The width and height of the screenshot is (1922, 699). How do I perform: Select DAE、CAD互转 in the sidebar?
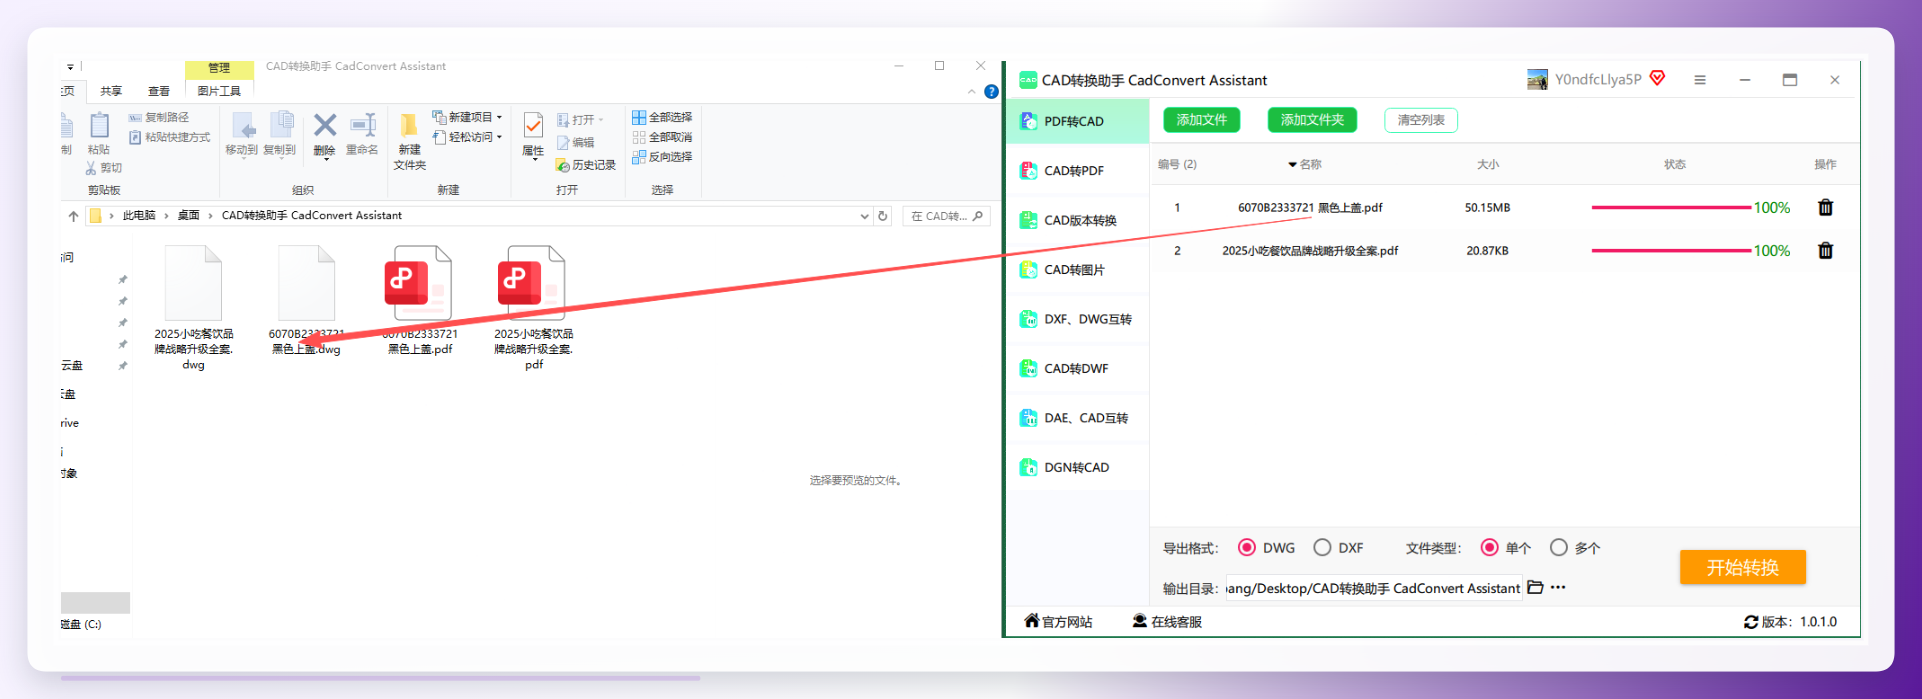[1078, 418]
